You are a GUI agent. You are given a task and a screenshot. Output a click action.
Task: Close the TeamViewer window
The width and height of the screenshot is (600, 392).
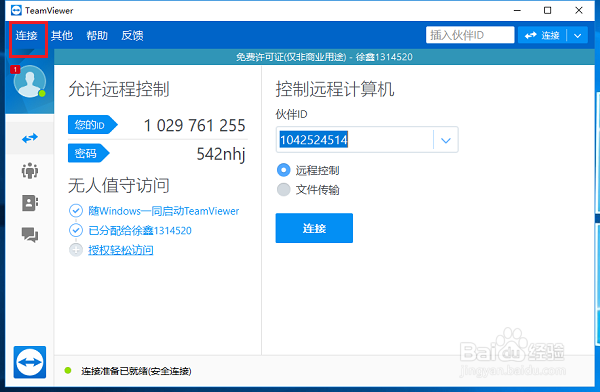pyautogui.click(x=579, y=10)
